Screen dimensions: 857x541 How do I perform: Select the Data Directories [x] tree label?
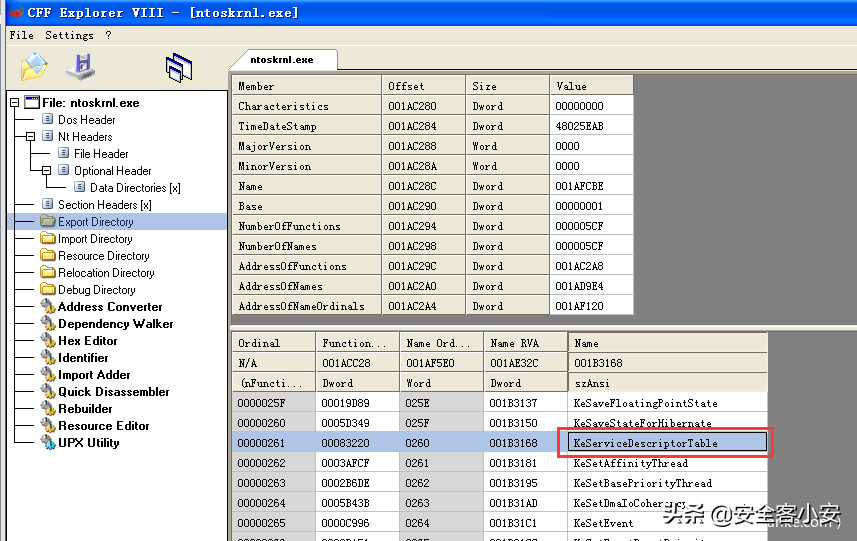click(135, 187)
